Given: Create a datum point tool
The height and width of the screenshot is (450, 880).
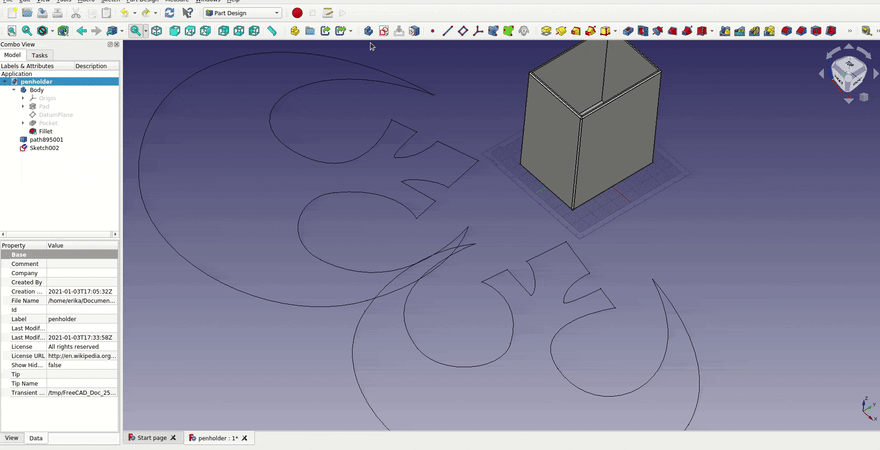Looking at the screenshot, I should coord(432,31).
